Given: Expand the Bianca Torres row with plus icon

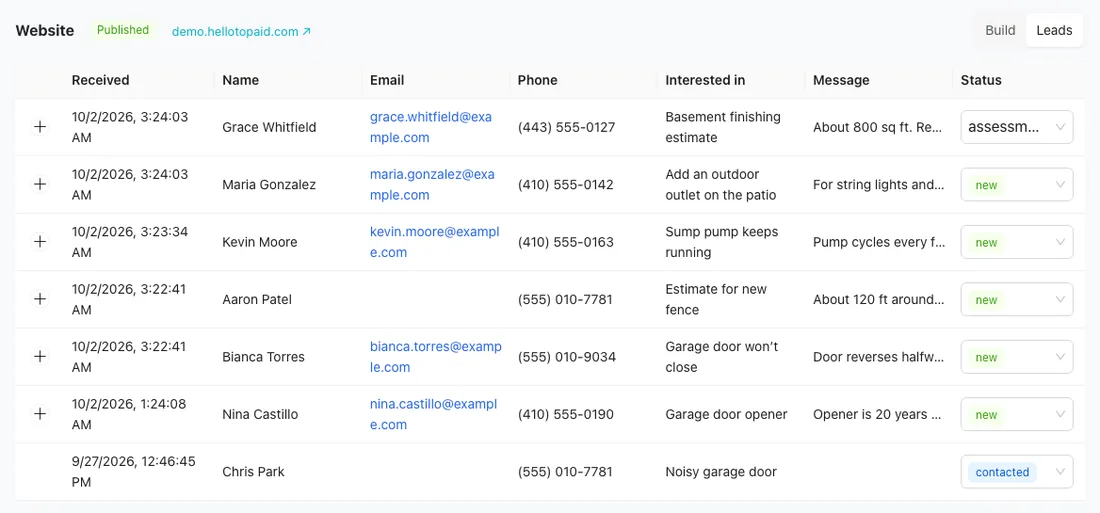Looking at the screenshot, I should tap(40, 357).
